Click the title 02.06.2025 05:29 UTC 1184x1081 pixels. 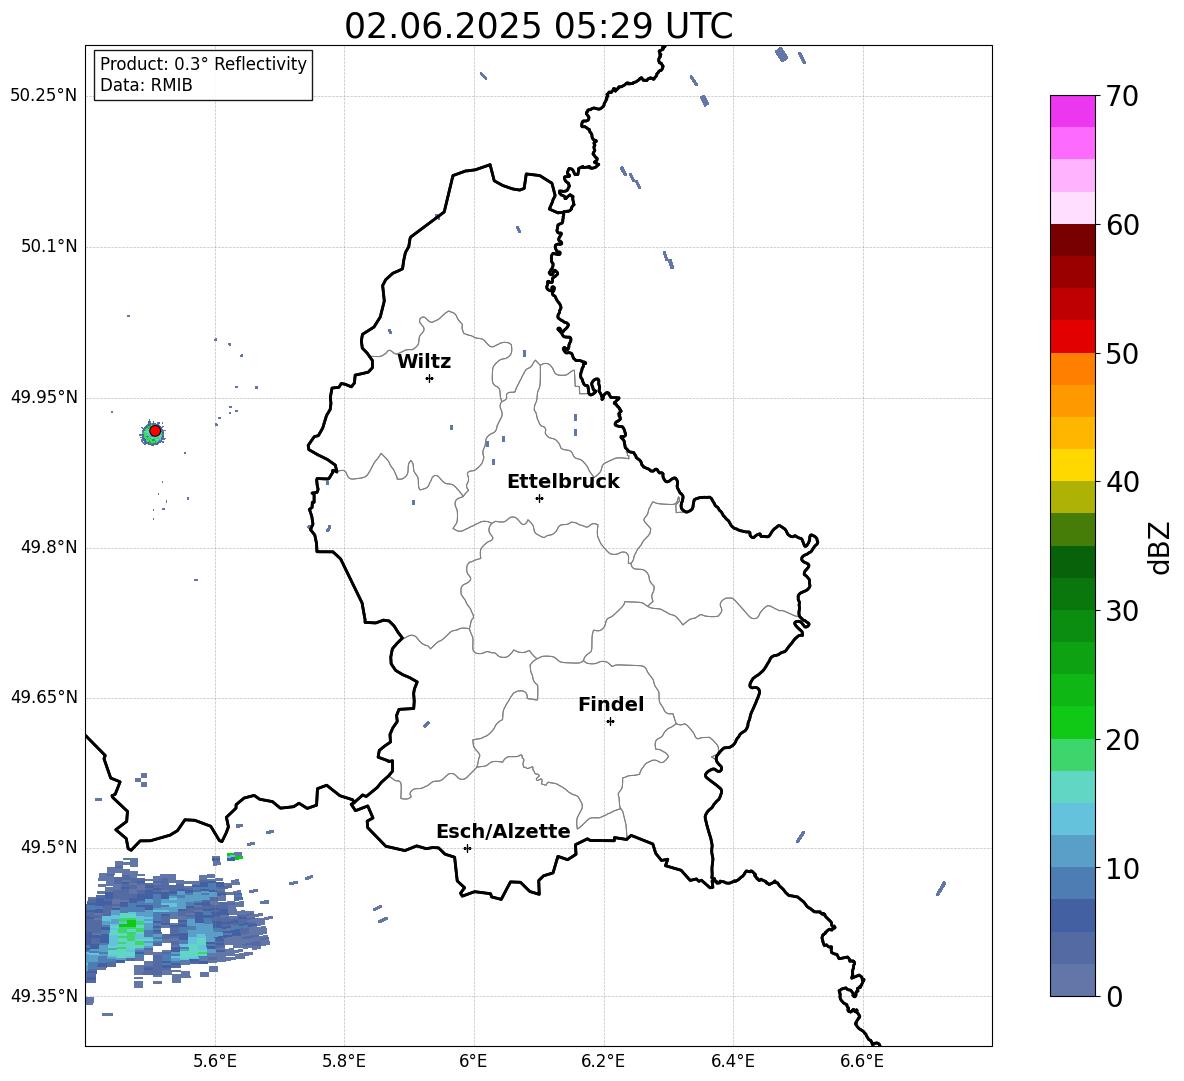pyautogui.click(x=538, y=26)
